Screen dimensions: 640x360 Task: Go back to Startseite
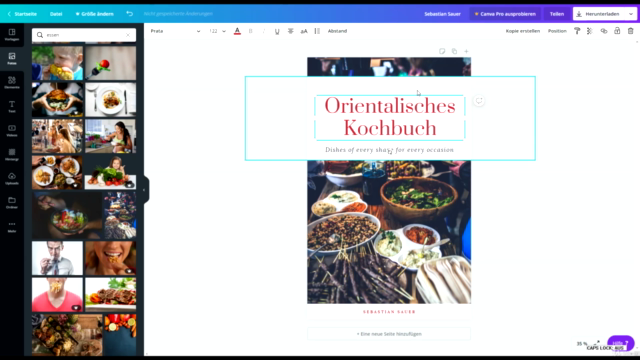pyautogui.click(x=22, y=14)
